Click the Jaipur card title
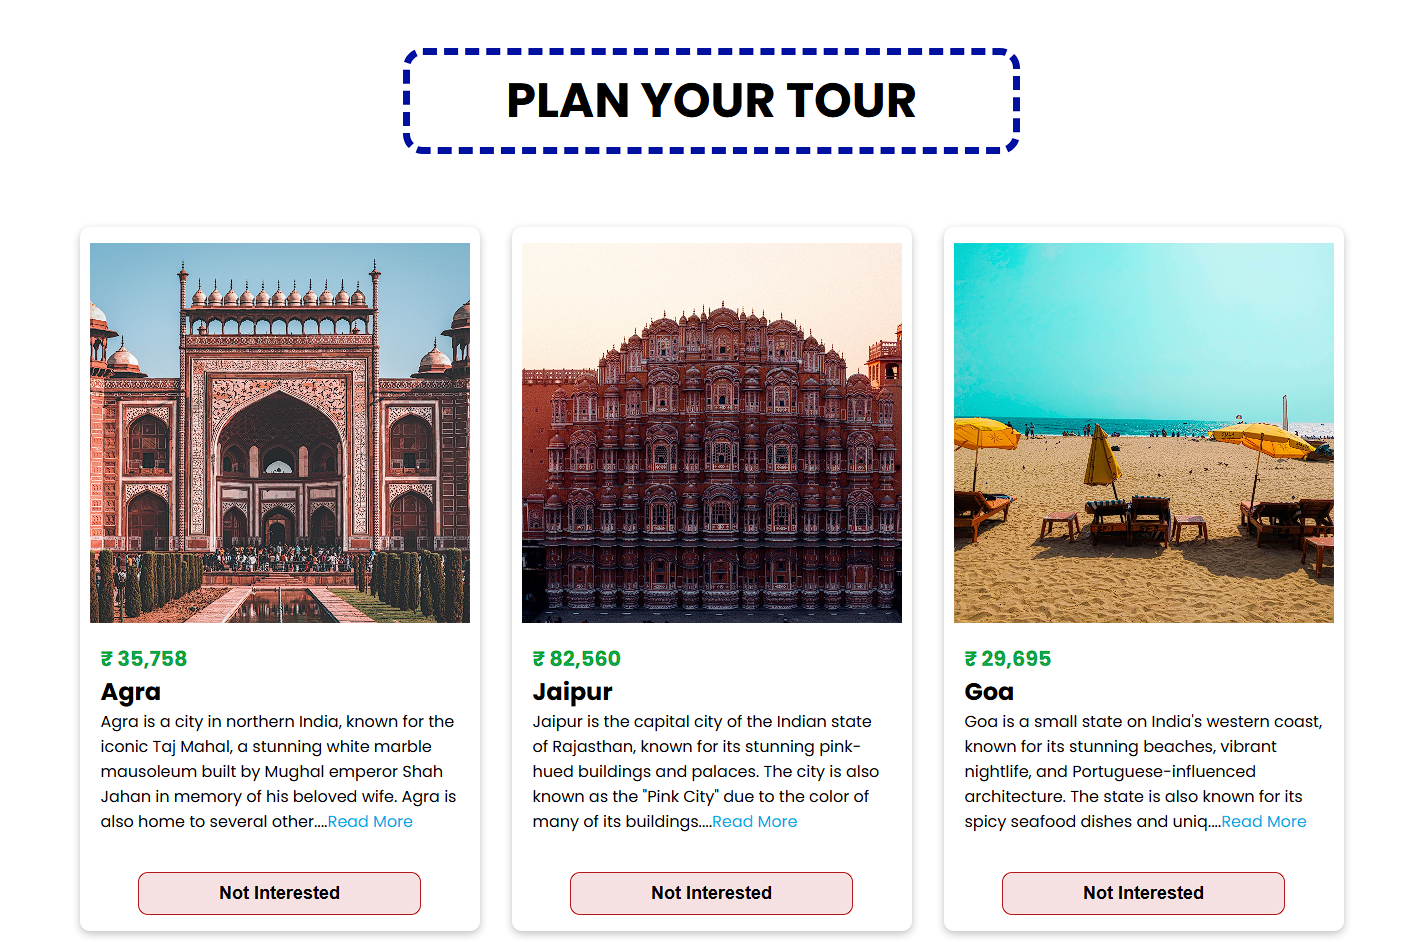1422x942 pixels. point(572,692)
